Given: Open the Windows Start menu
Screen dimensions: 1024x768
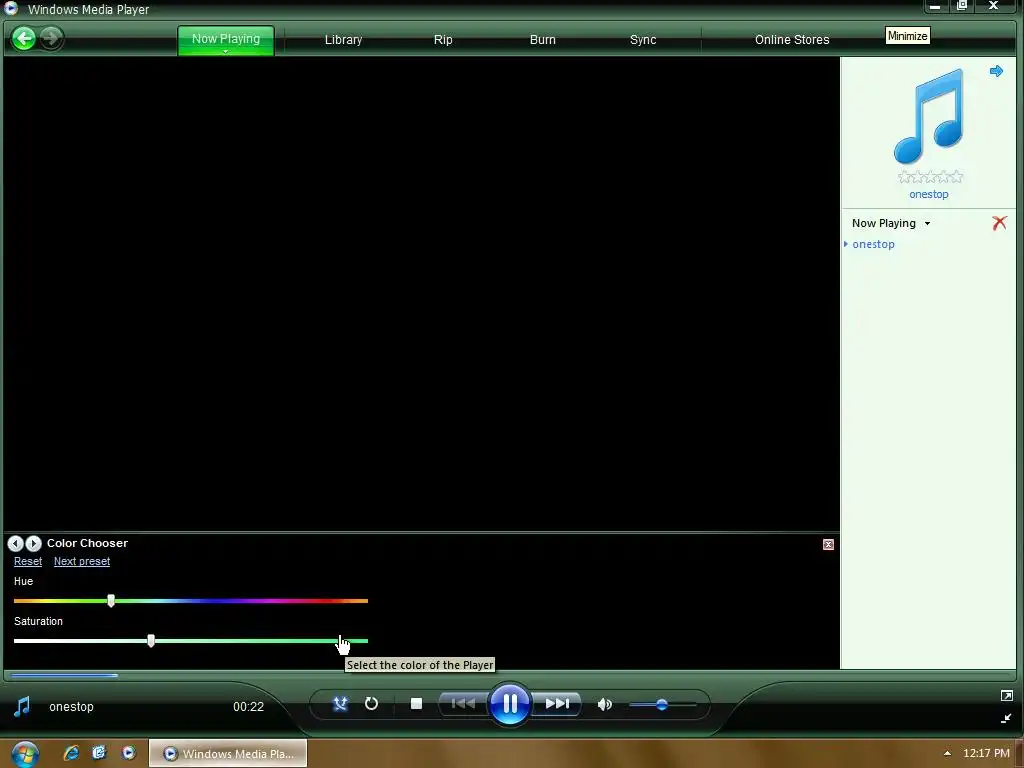Looking at the screenshot, I should [24, 754].
